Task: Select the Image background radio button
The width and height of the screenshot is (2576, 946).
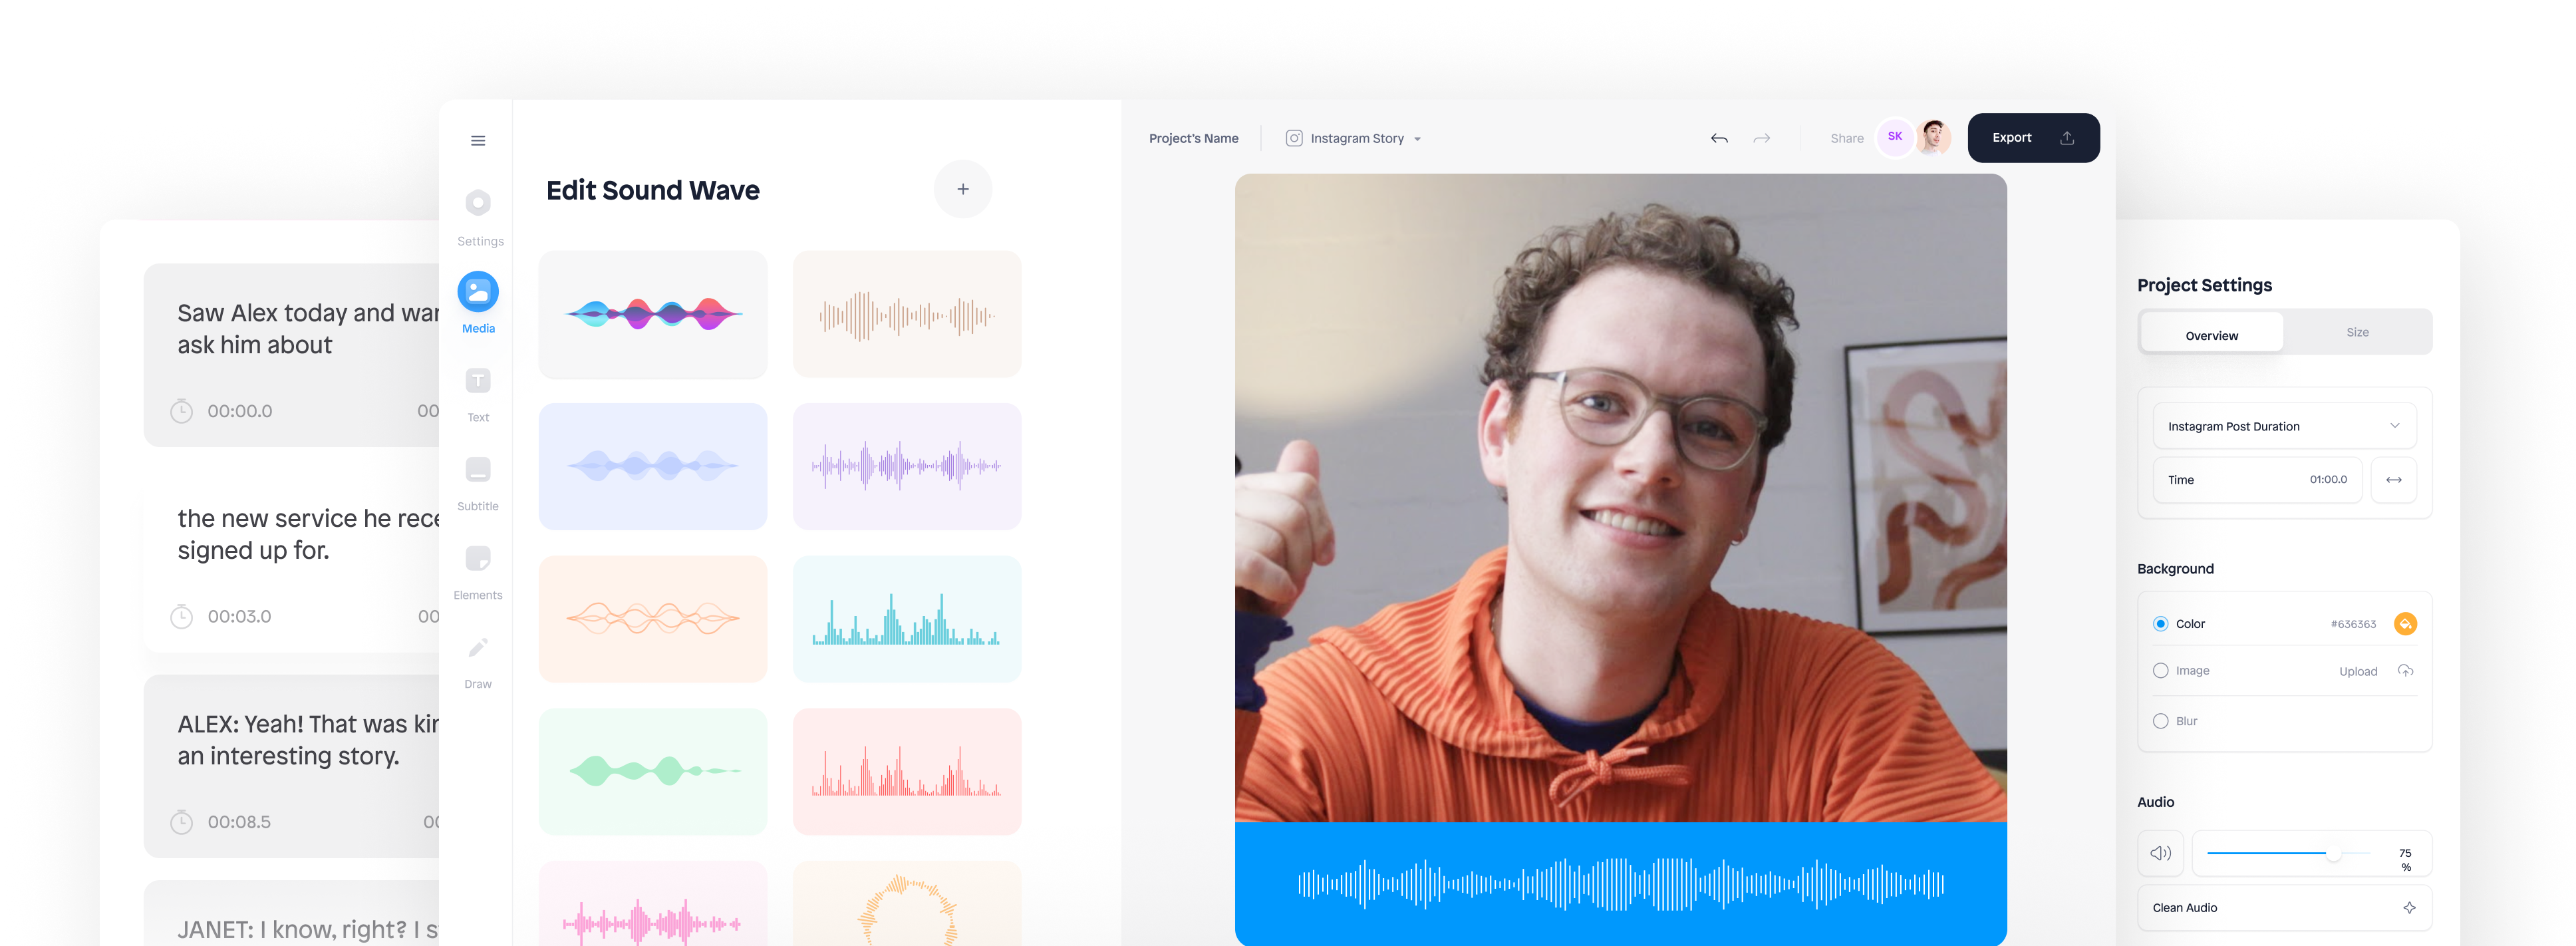Action: click(x=2160, y=671)
